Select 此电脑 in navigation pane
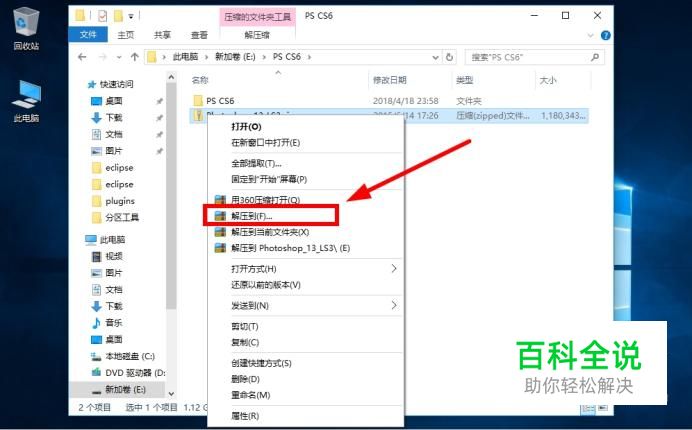 tap(112, 239)
